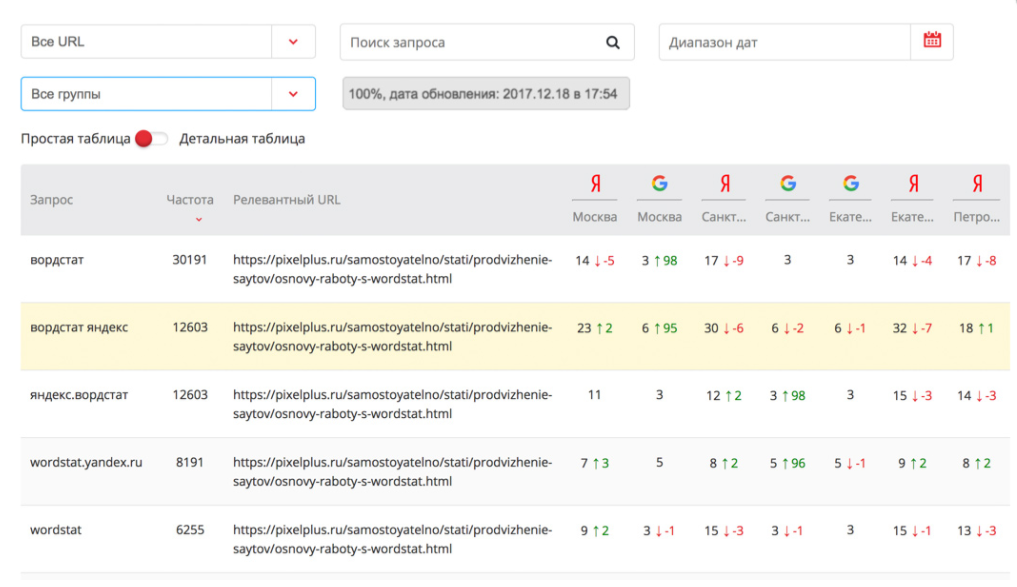Sort the table by the Запрос column header
The height and width of the screenshot is (587, 1017).
[x=52, y=200]
